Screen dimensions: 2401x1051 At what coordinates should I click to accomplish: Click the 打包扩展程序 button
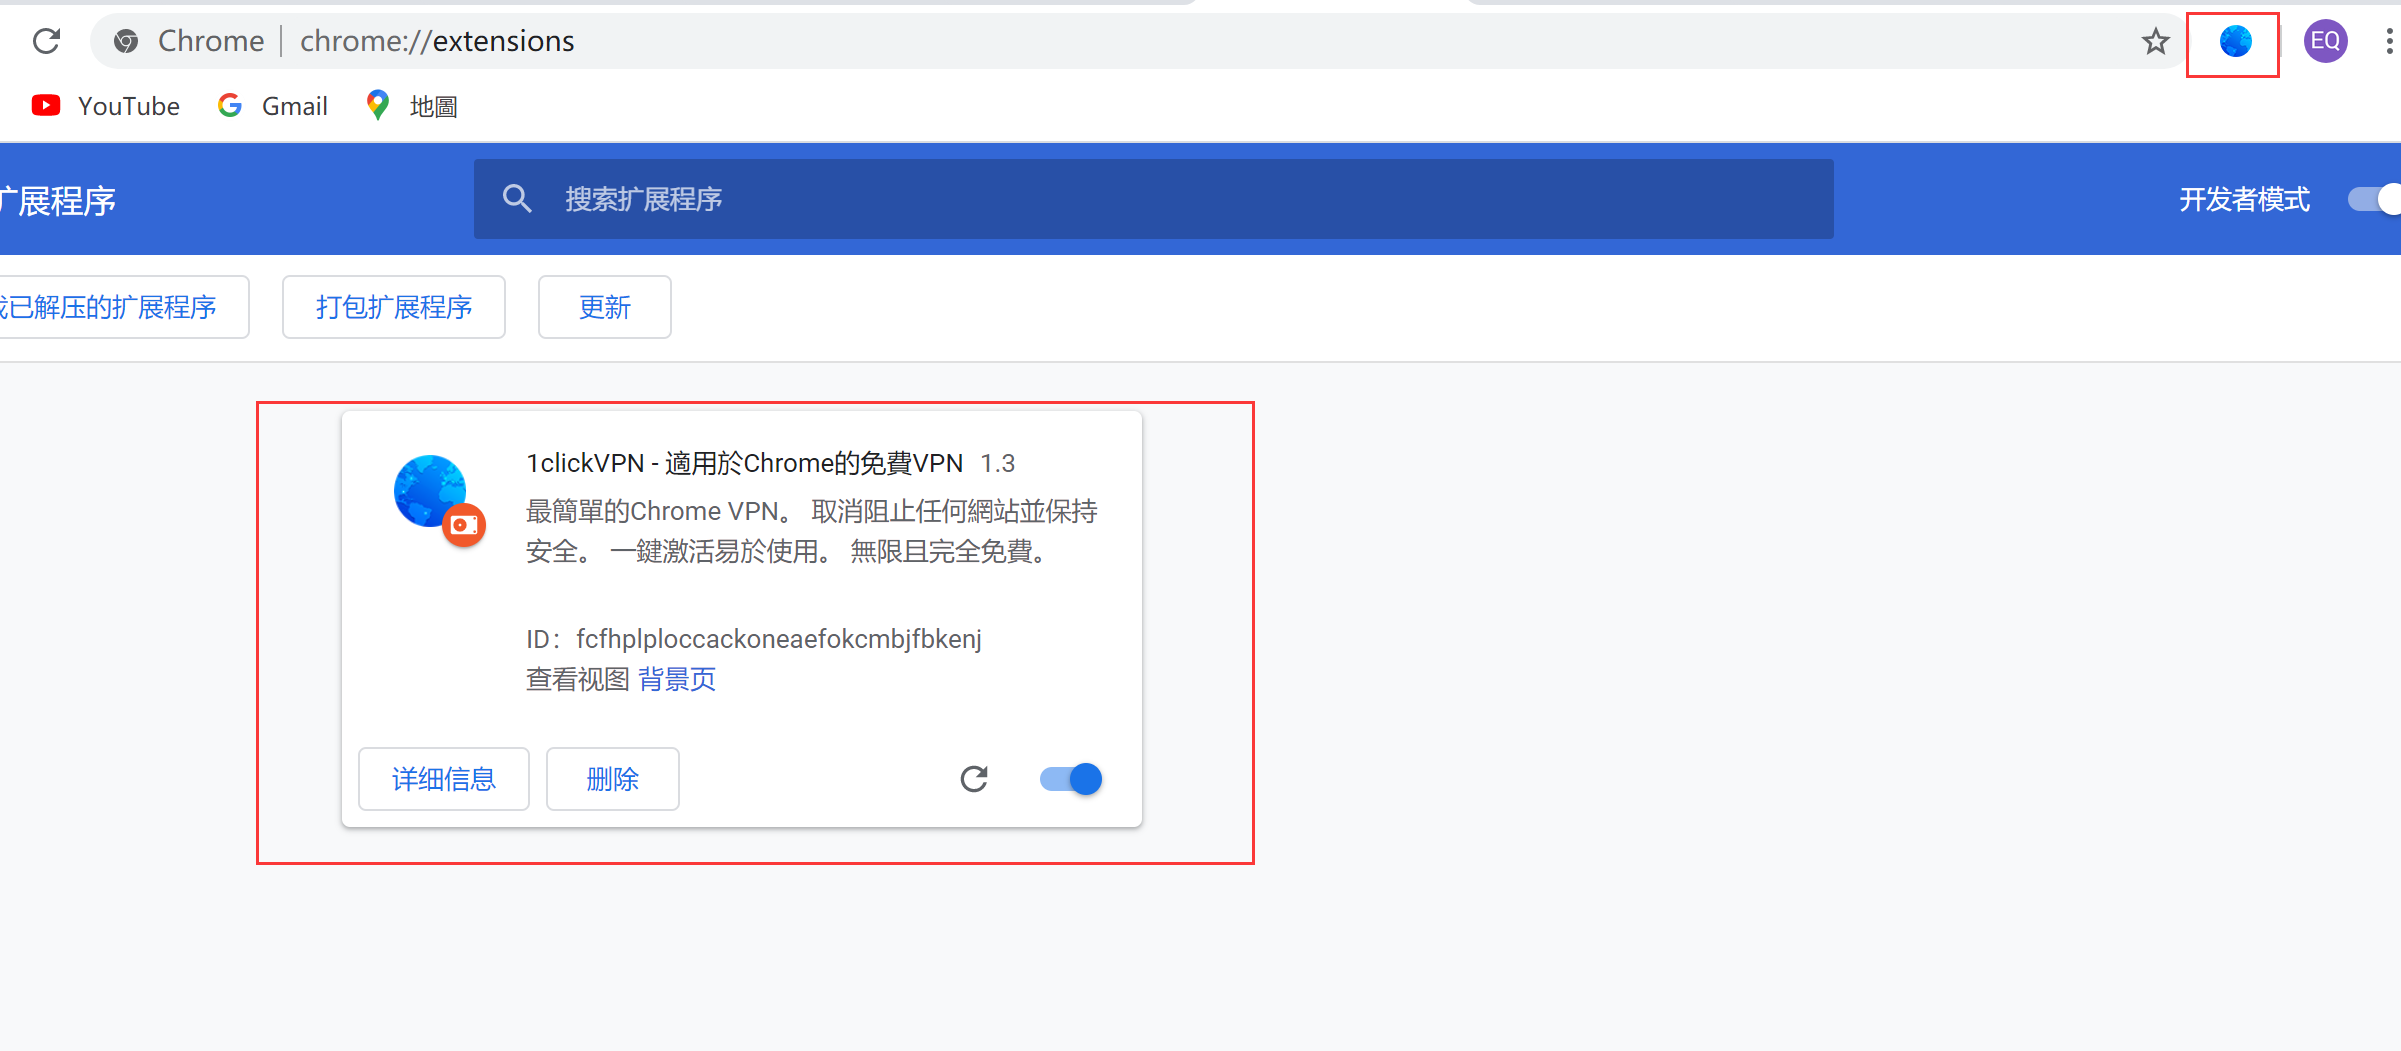tap(394, 307)
